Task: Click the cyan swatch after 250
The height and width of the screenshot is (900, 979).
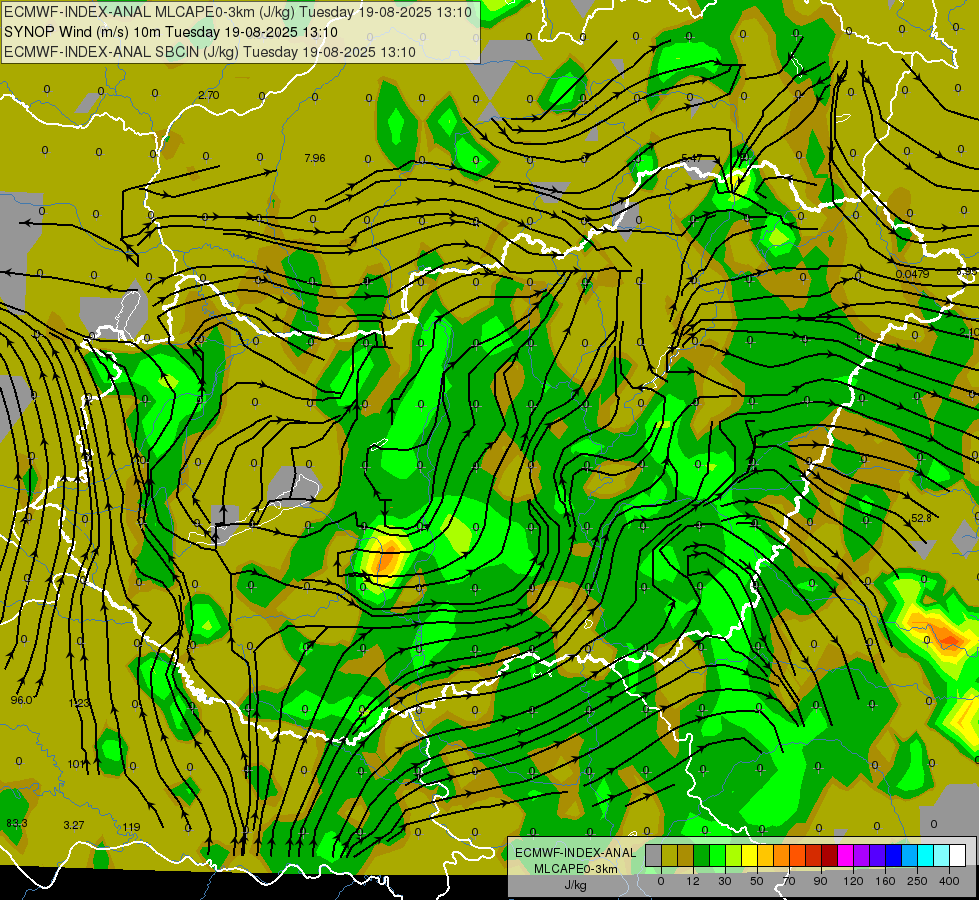Action: [926, 856]
